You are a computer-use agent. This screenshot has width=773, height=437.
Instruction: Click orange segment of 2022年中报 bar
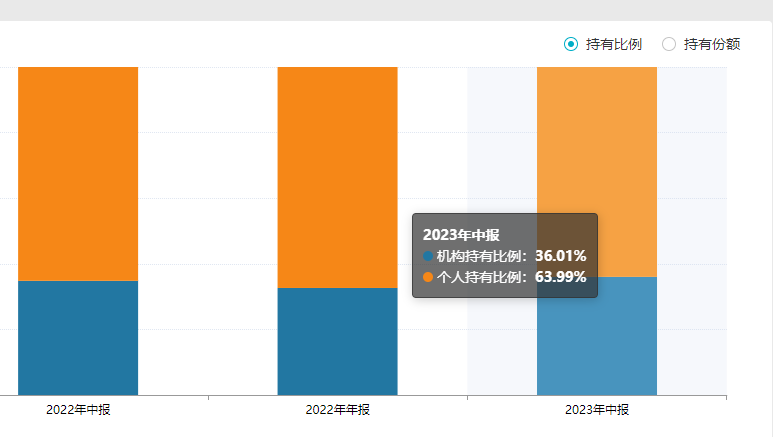click(x=78, y=174)
